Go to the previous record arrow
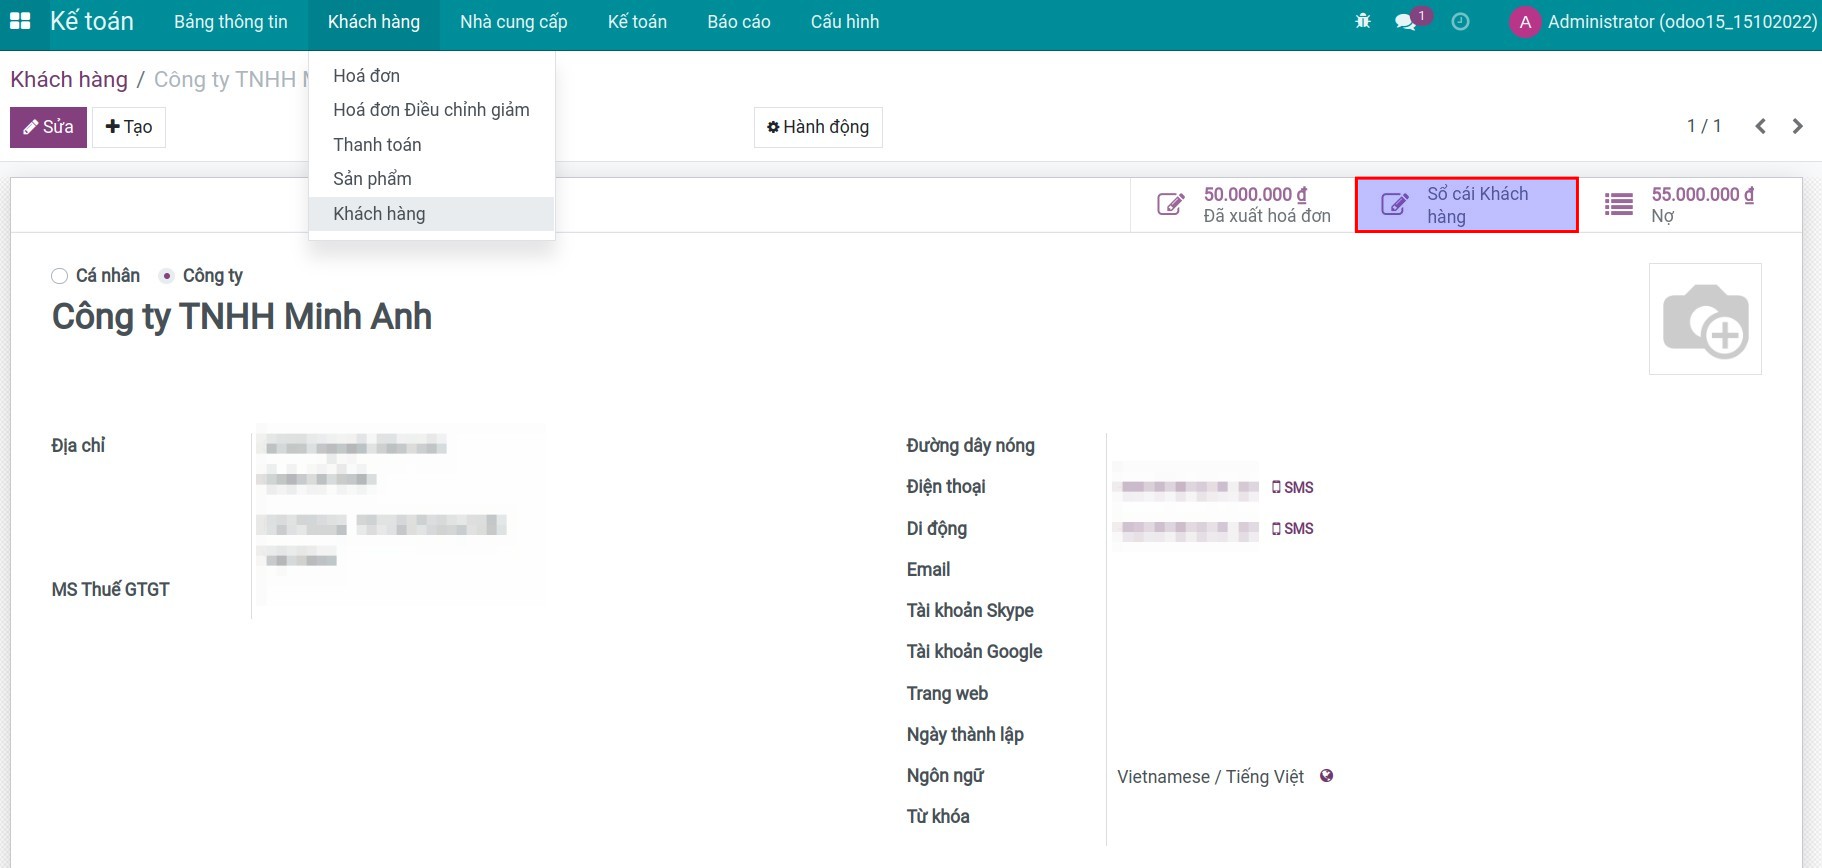 tap(1760, 126)
